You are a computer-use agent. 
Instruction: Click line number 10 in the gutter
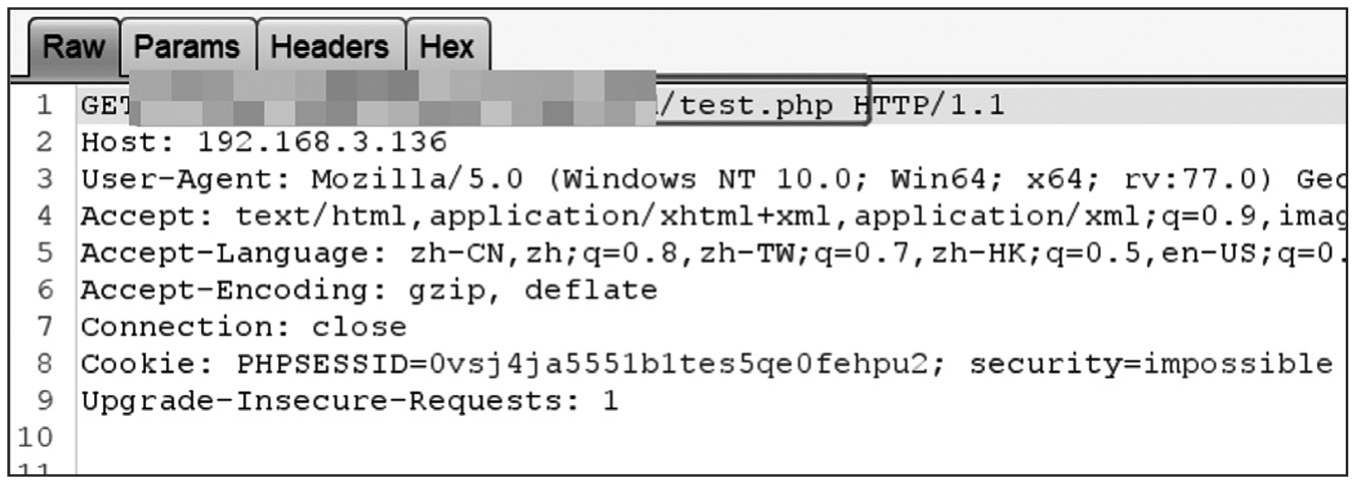click(36, 438)
